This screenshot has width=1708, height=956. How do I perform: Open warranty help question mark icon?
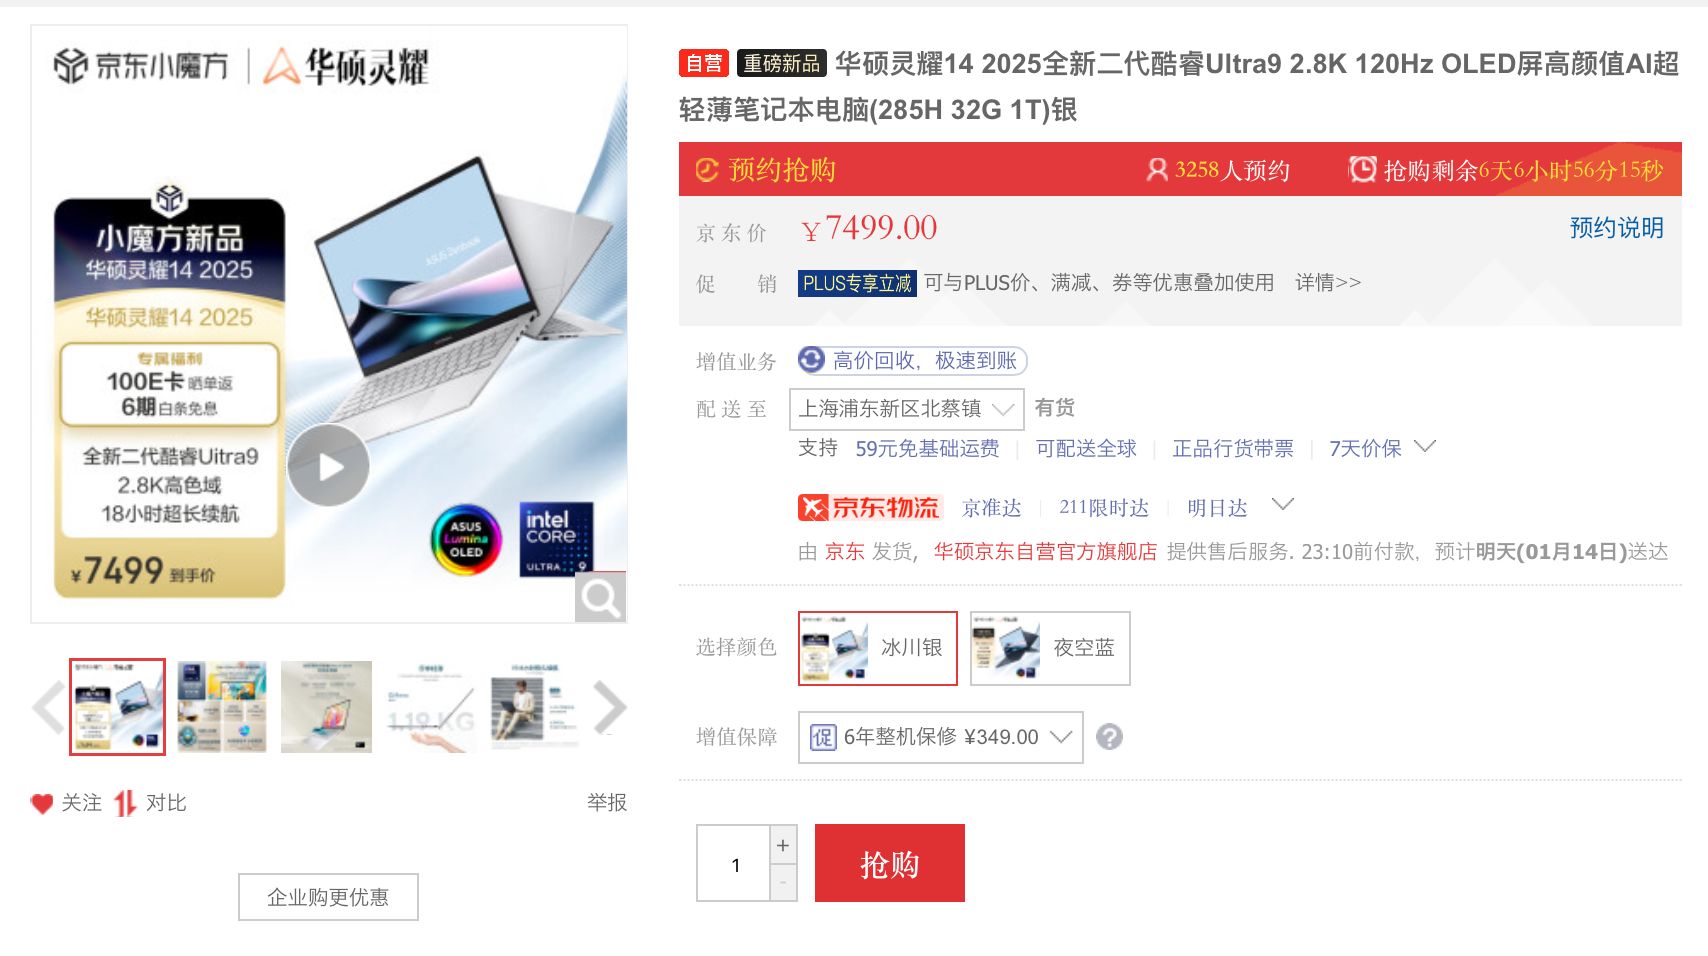click(x=1109, y=737)
